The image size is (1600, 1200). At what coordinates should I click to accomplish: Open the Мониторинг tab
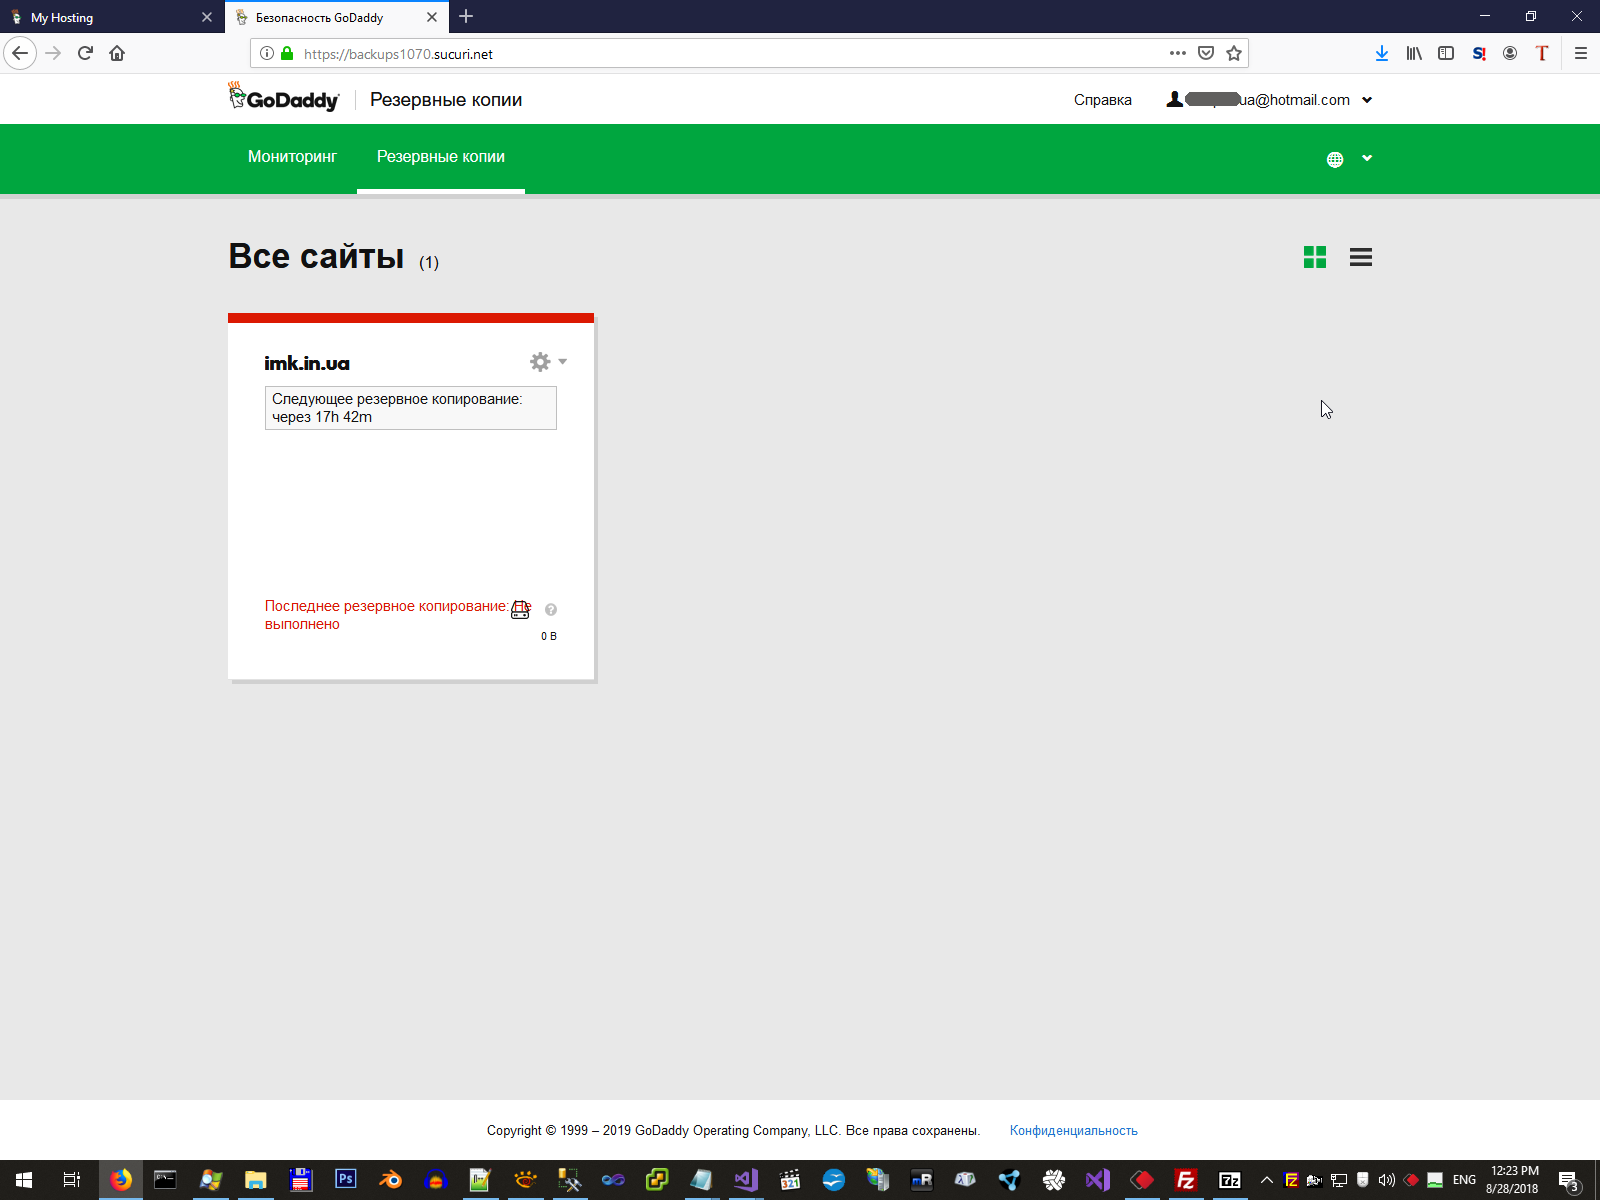(x=292, y=157)
